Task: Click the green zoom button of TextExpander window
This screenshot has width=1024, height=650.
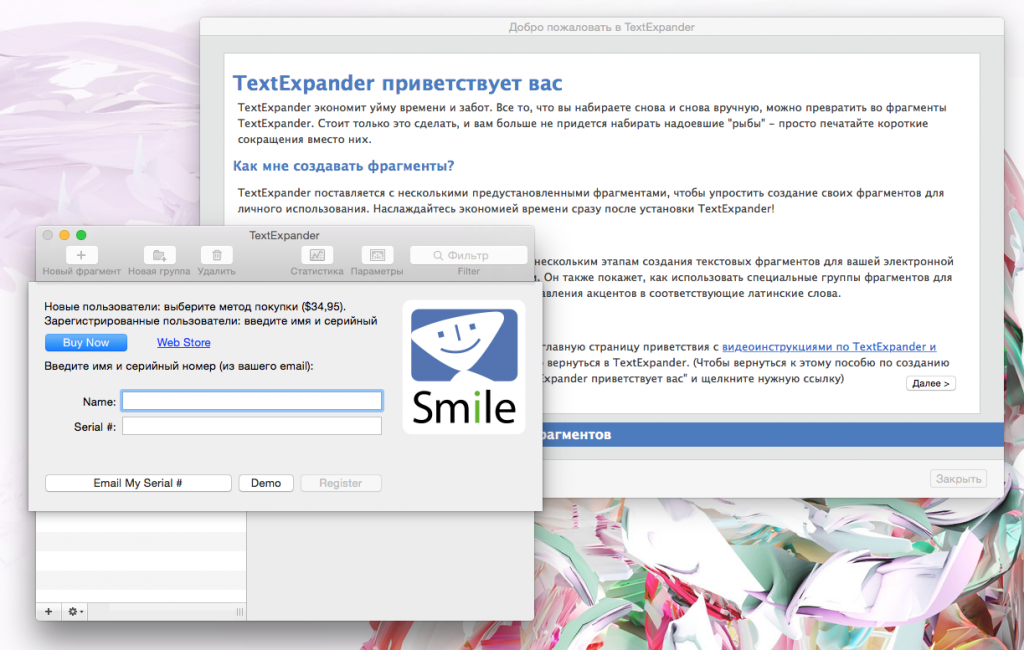Action: click(81, 235)
